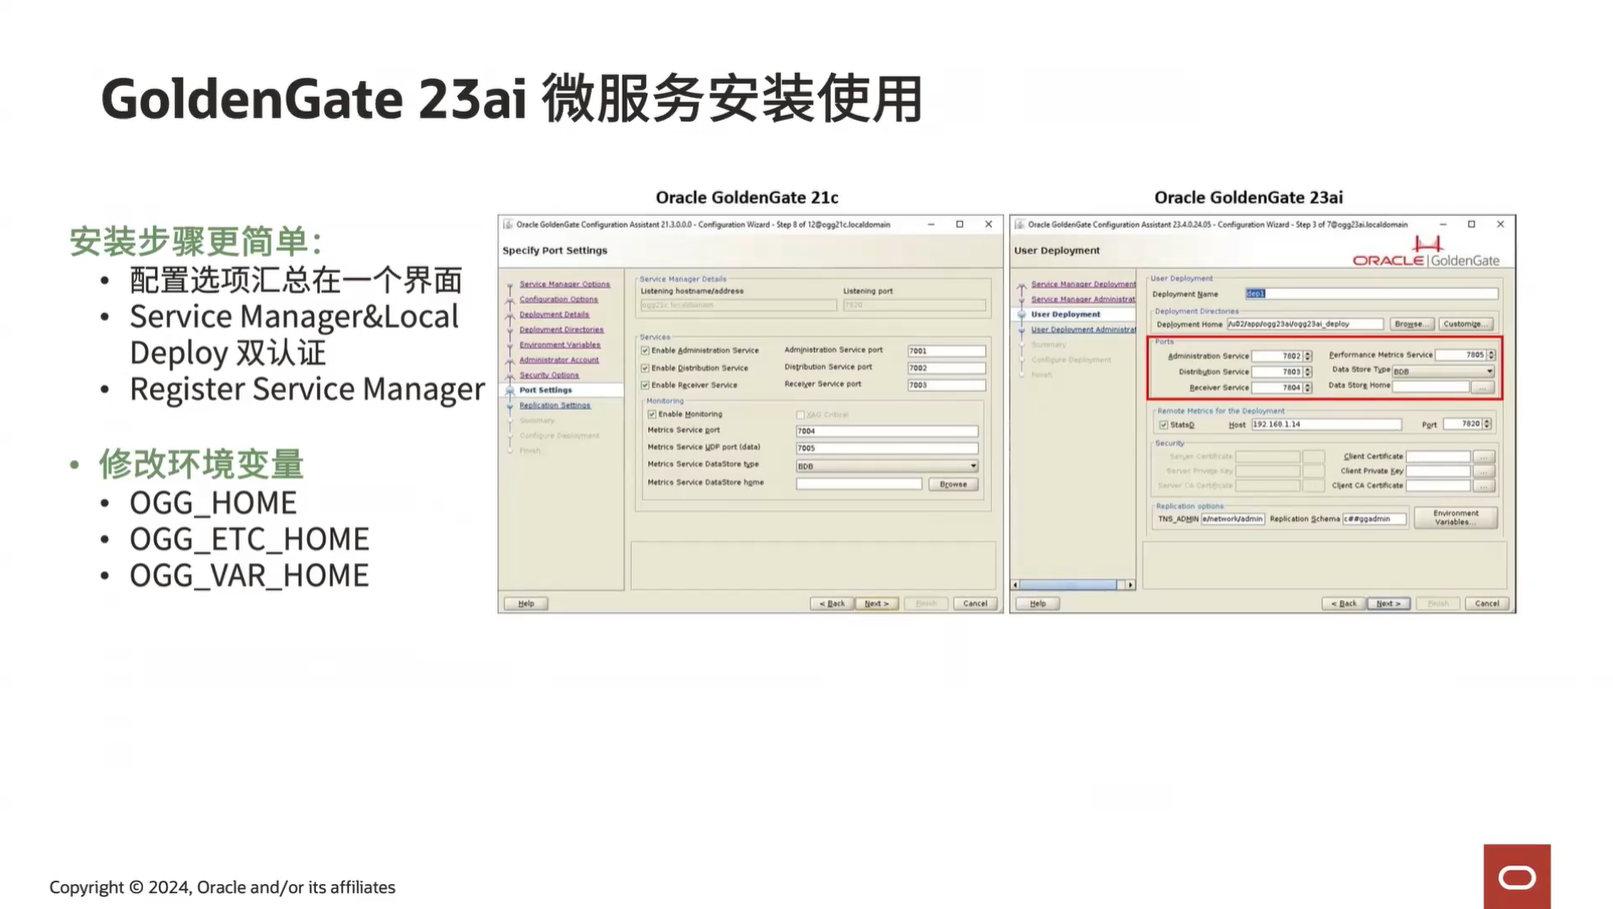Click the Customize... button
The image size is (1613, 909).
(1466, 324)
